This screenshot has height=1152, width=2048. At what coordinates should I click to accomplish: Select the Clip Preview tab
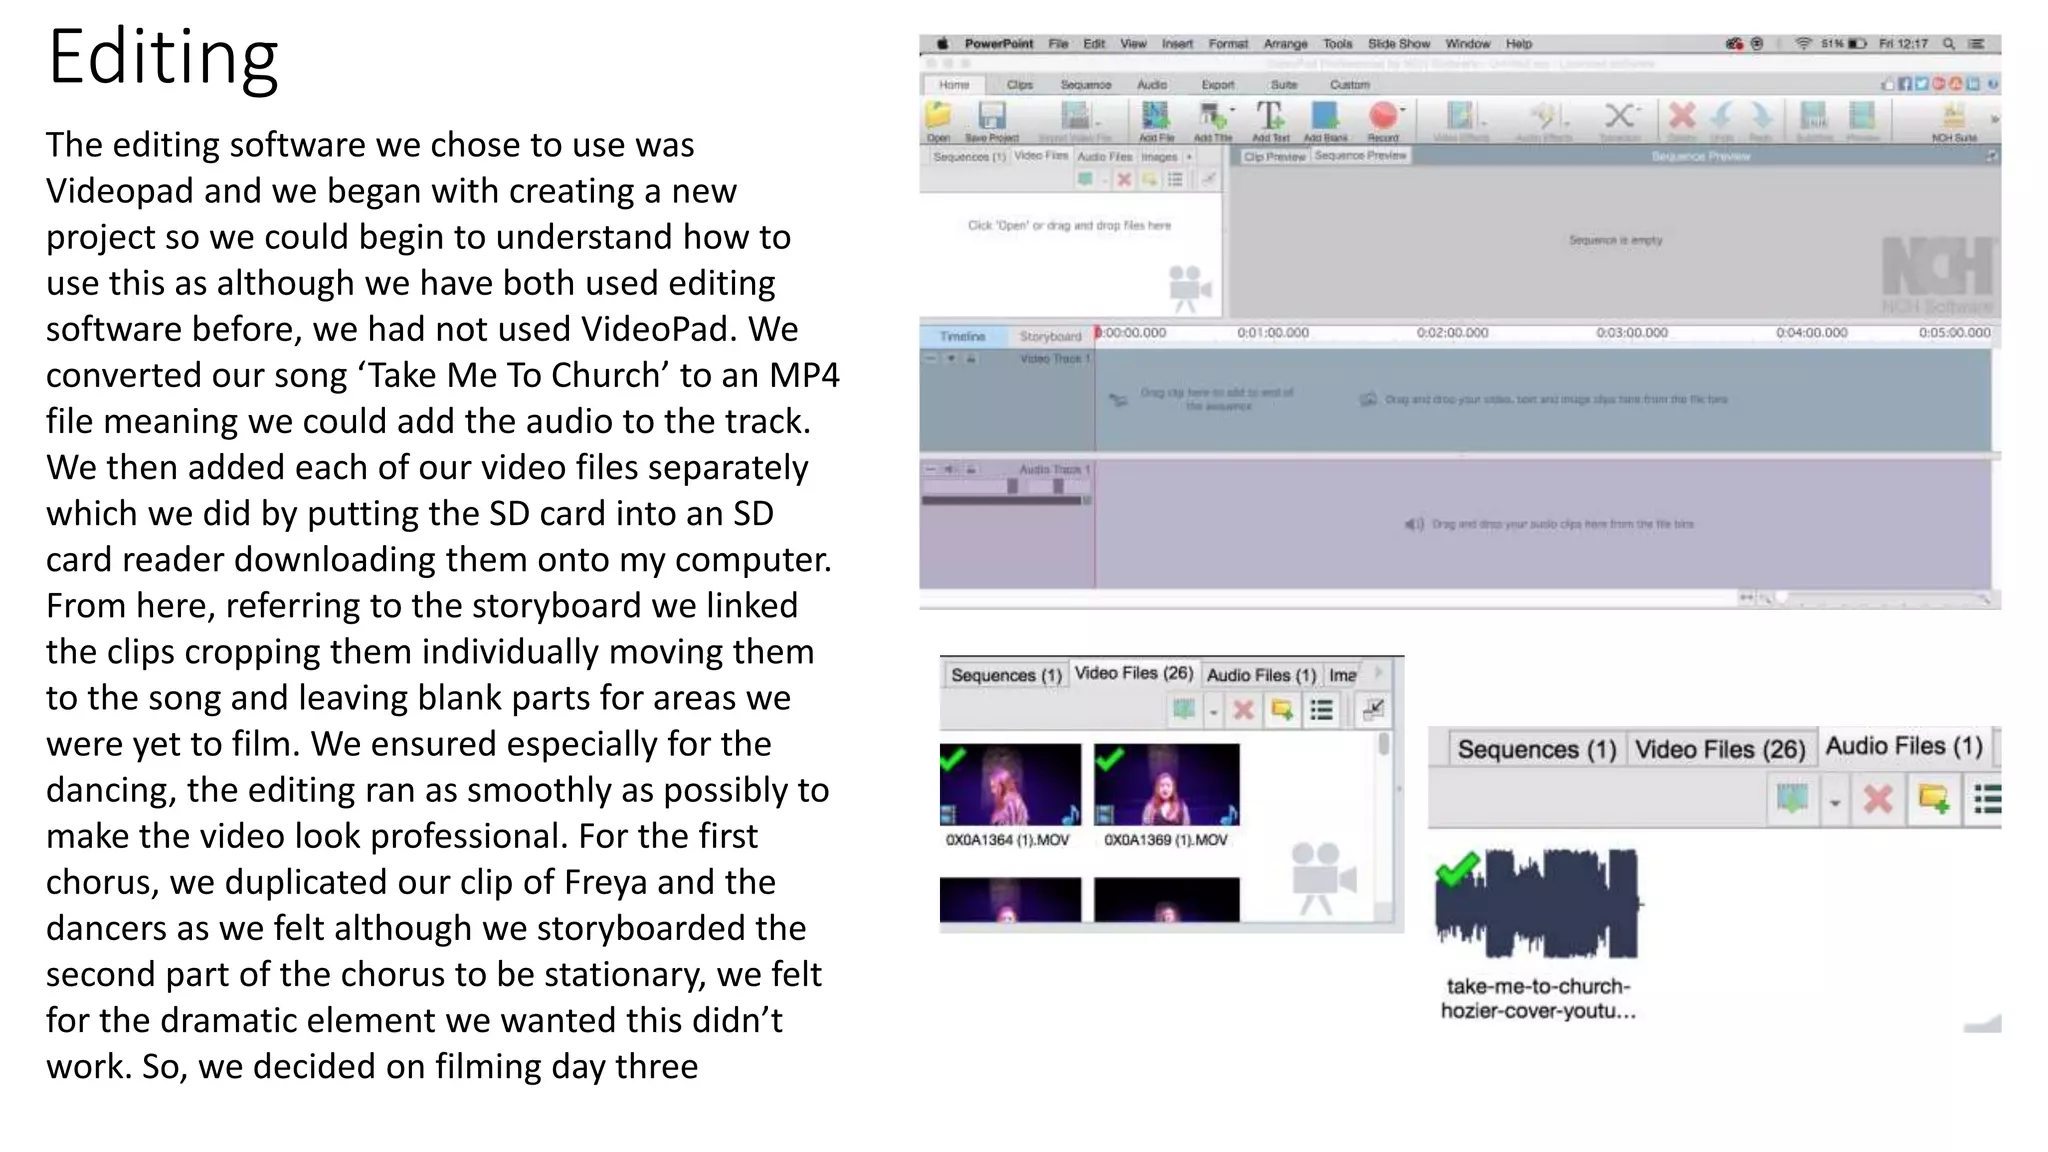pos(1274,156)
